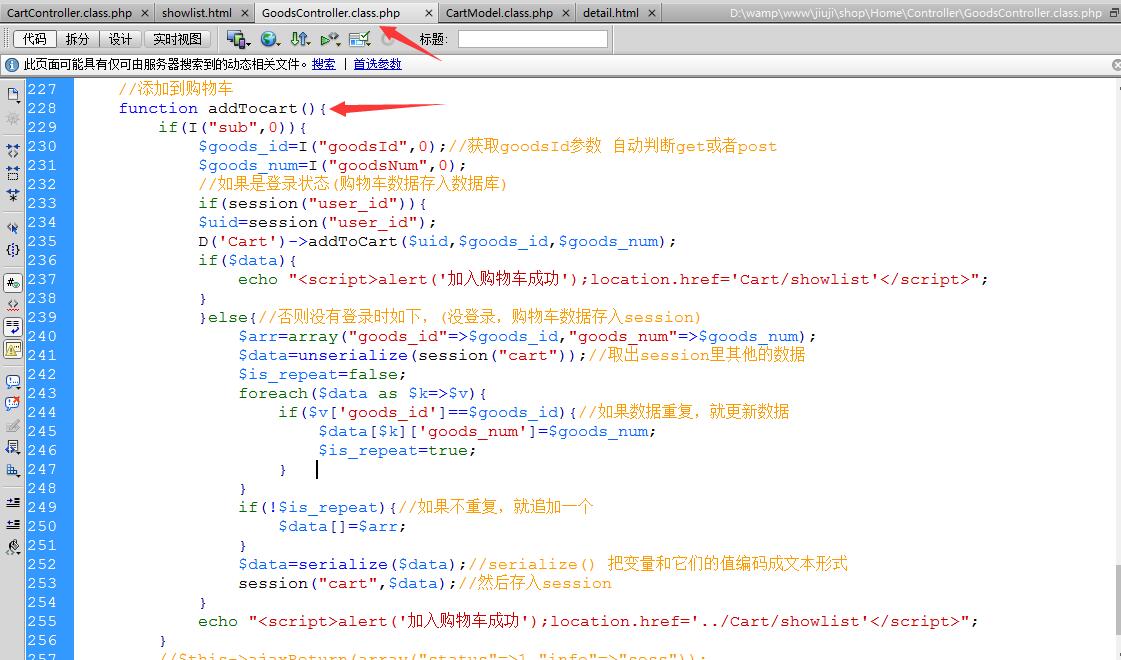Click the Select Parent Tag icon
The image size is (1121, 660).
(x=13, y=228)
